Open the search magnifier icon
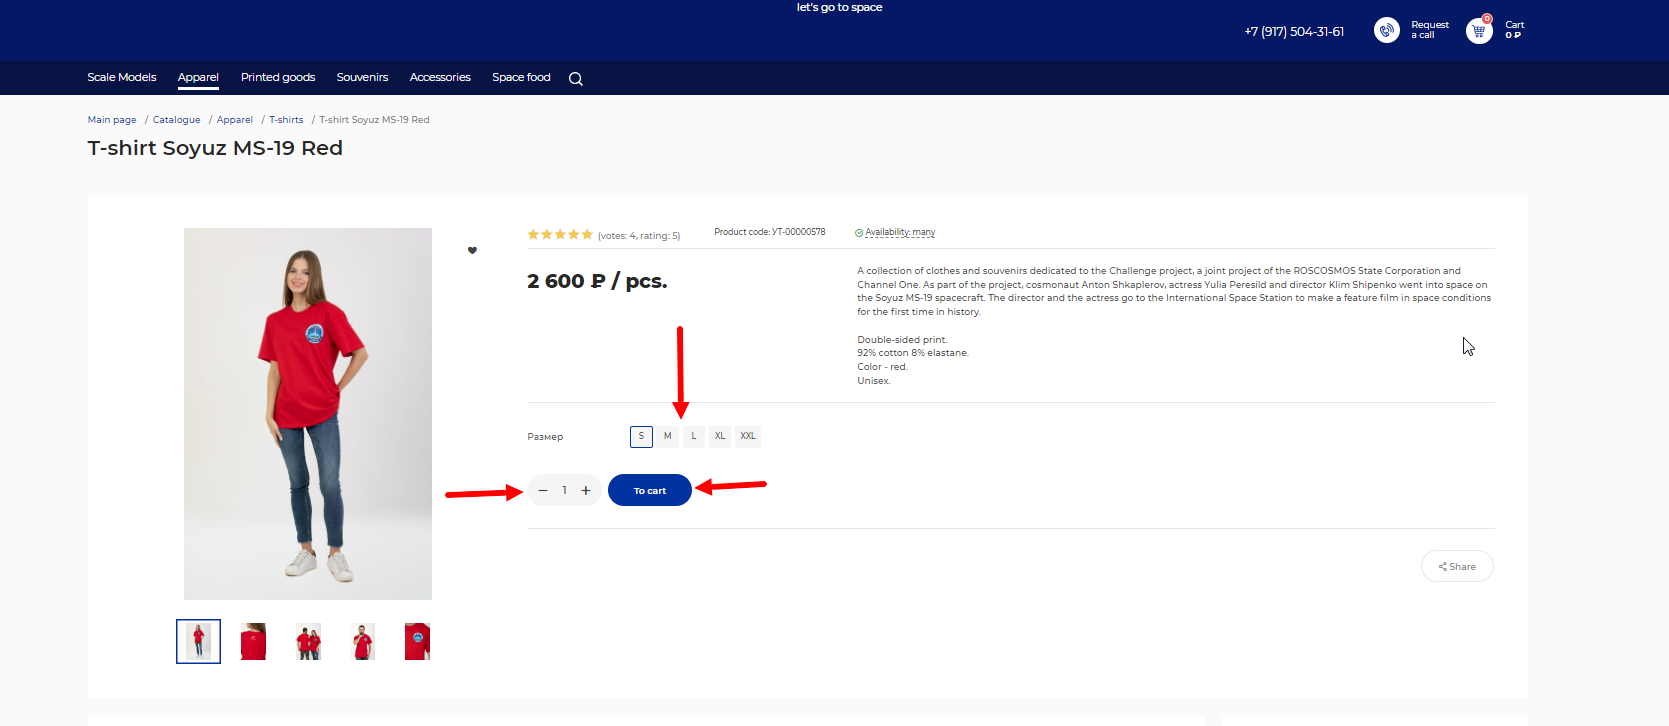Viewport: 1669px width, 726px height. [576, 79]
